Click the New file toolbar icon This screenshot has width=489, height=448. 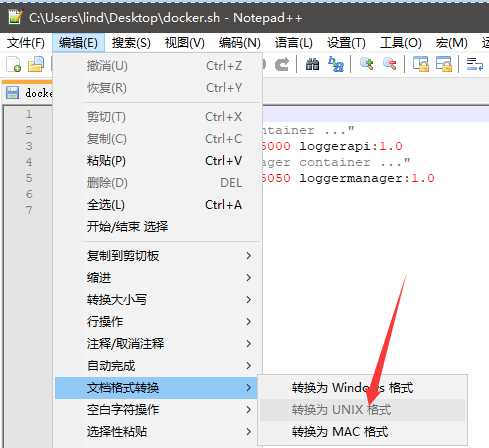point(14,64)
